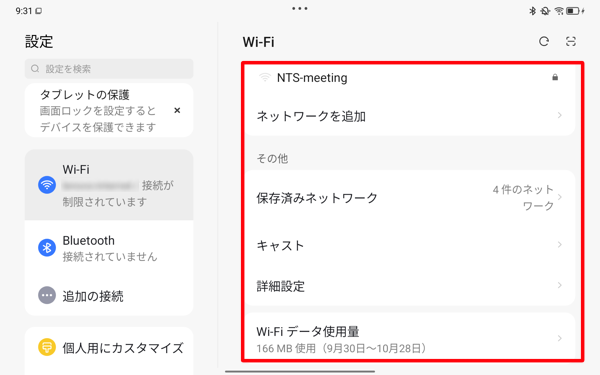Tap the bottom navigation gesture bar
The width and height of the screenshot is (600, 375).
tap(300, 371)
